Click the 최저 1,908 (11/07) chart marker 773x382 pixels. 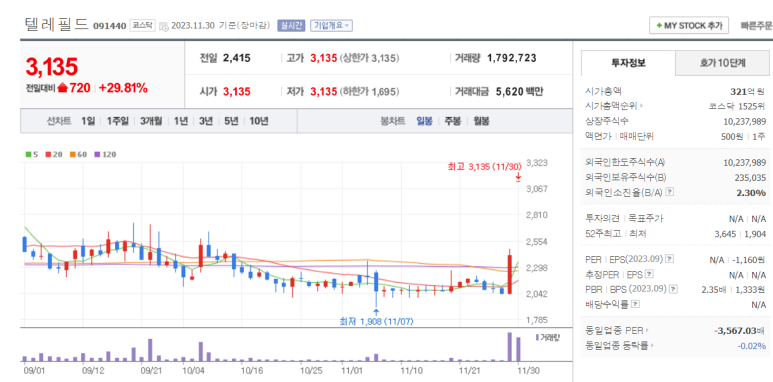point(376,321)
